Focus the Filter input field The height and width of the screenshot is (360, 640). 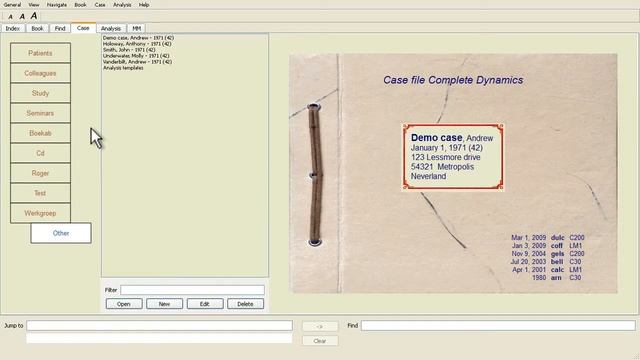point(192,290)
